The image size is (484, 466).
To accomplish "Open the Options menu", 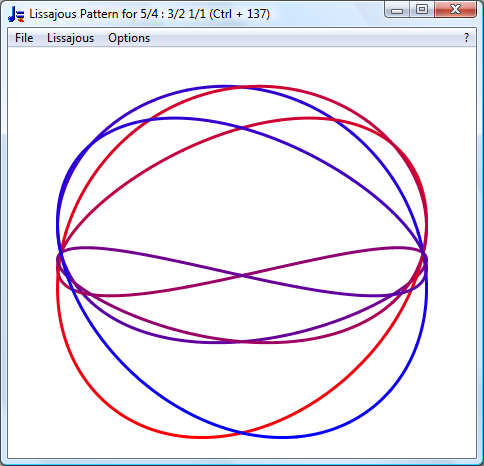I will click(129, 38).
